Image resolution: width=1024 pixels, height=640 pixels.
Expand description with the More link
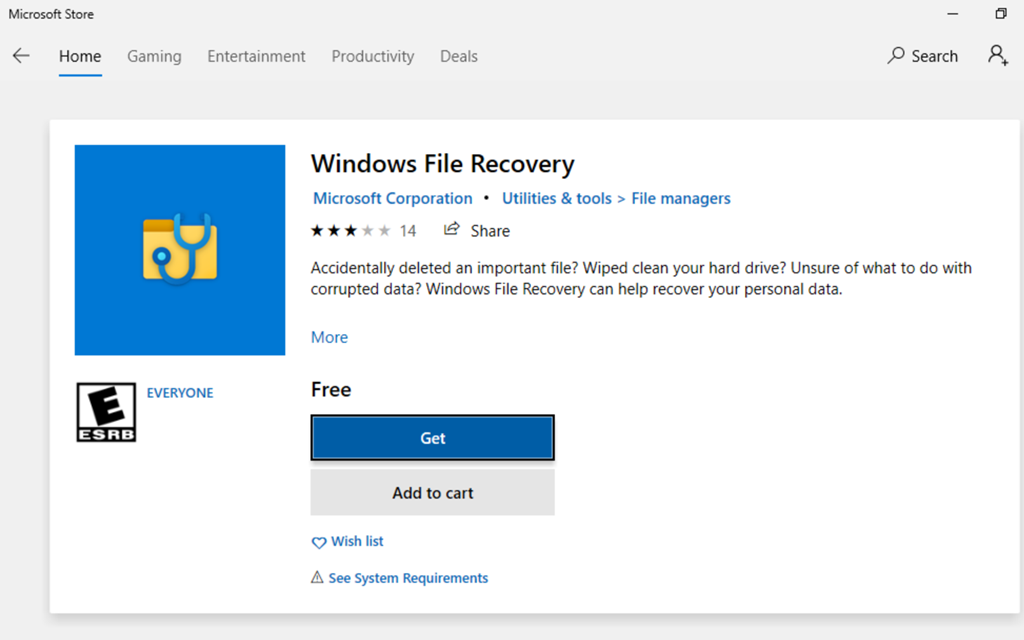(x=329, y=337)
